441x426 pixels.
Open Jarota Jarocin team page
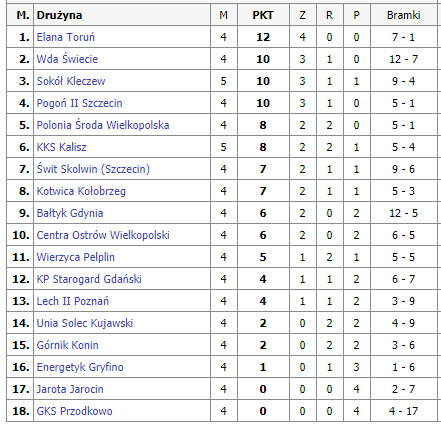[70, 389]
